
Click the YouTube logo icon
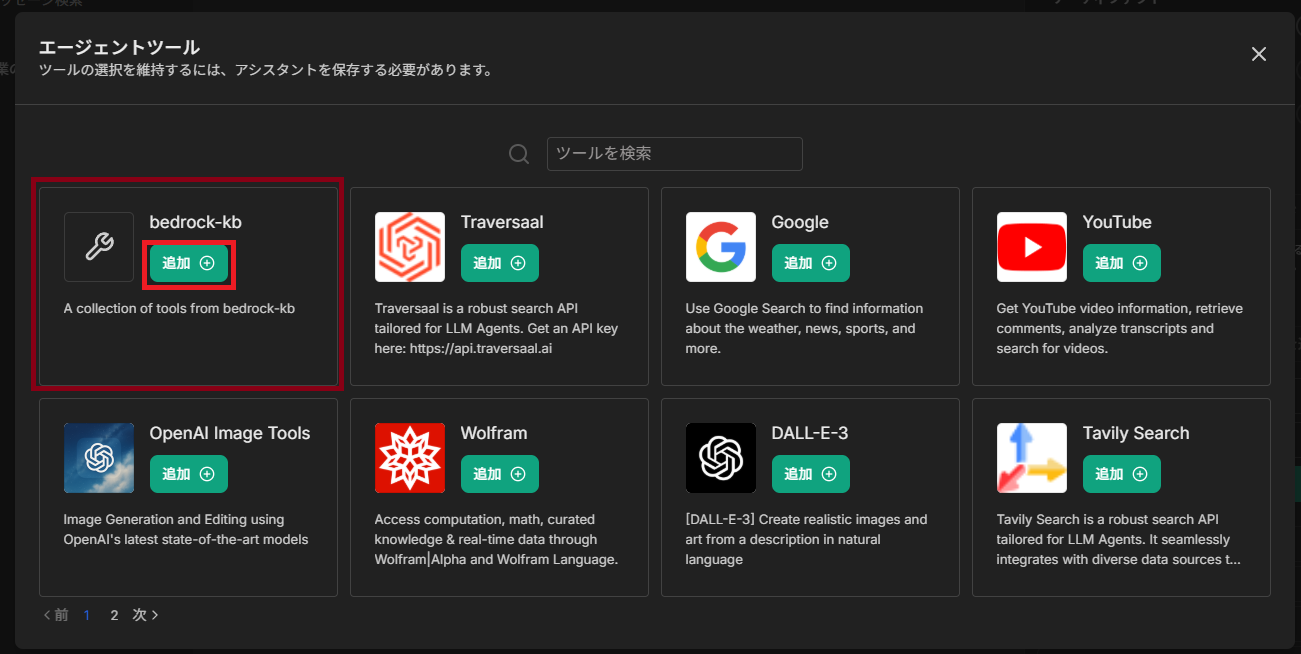[1032, 247]
